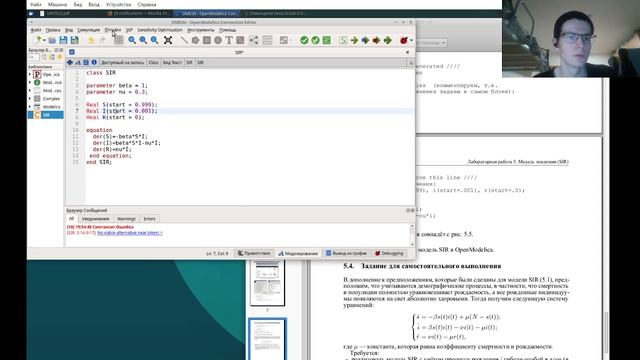This screenshot has height=360, width=640.
Task: Toggle grid lines in the toolbar
Action: (x=118, y=40)
